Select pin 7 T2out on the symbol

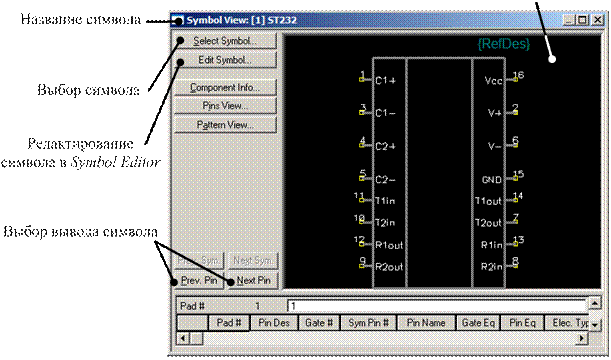(x=516, y=222)
